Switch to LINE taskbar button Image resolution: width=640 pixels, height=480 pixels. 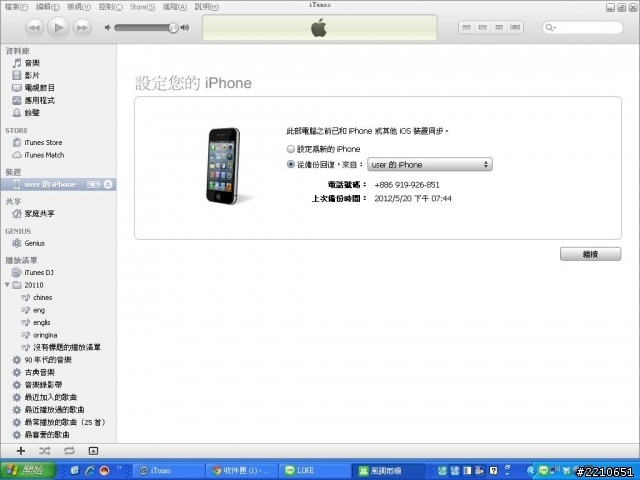(314, 471)
